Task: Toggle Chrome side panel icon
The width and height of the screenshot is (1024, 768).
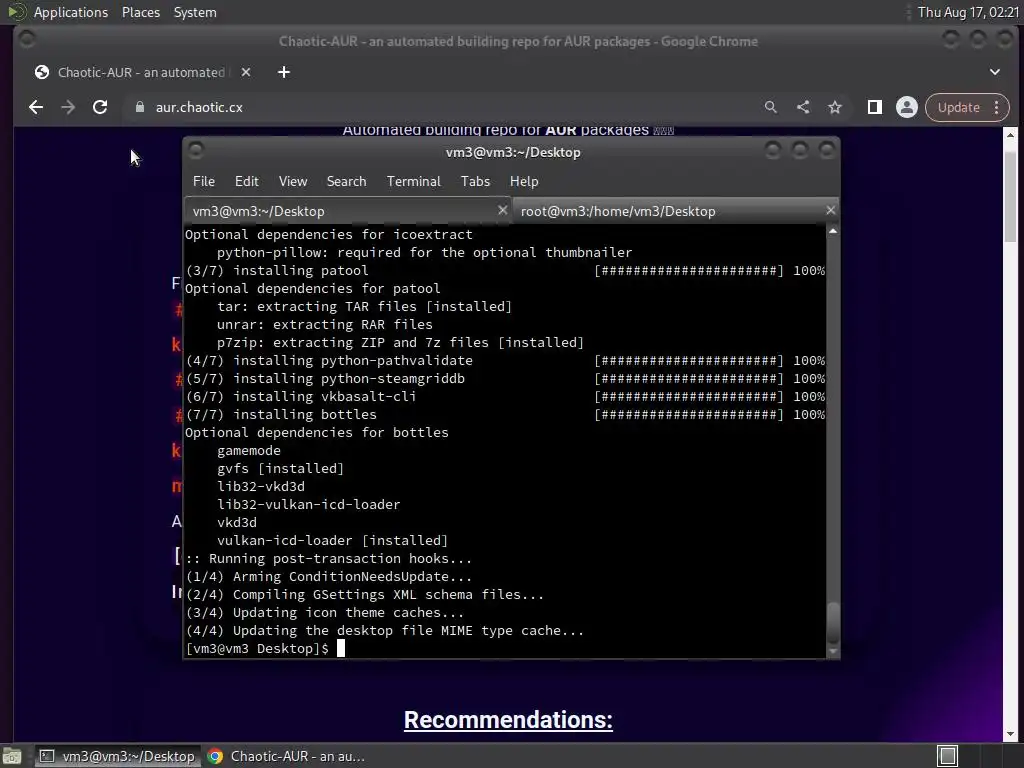Action: pos(874,107)
